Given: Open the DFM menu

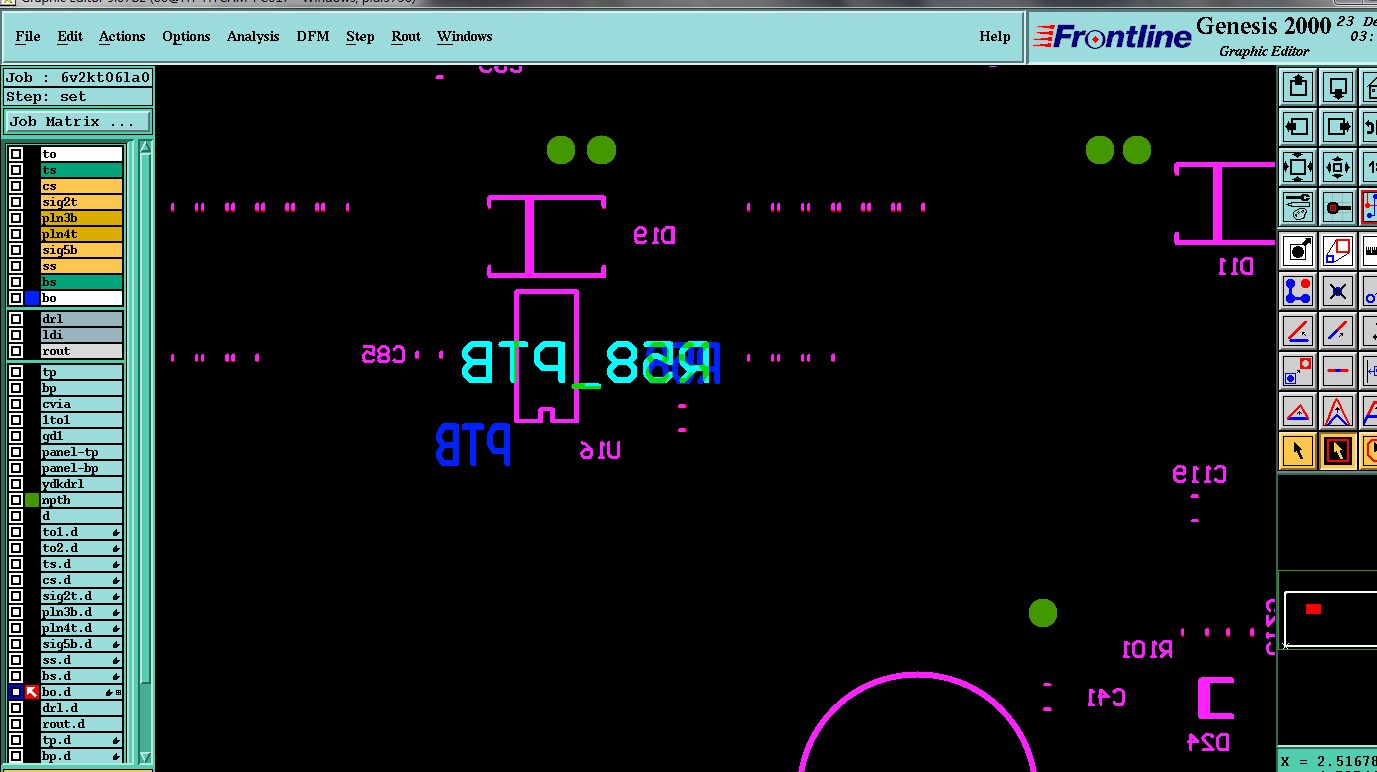Looking at the screenshot, I should pos(313,36).
